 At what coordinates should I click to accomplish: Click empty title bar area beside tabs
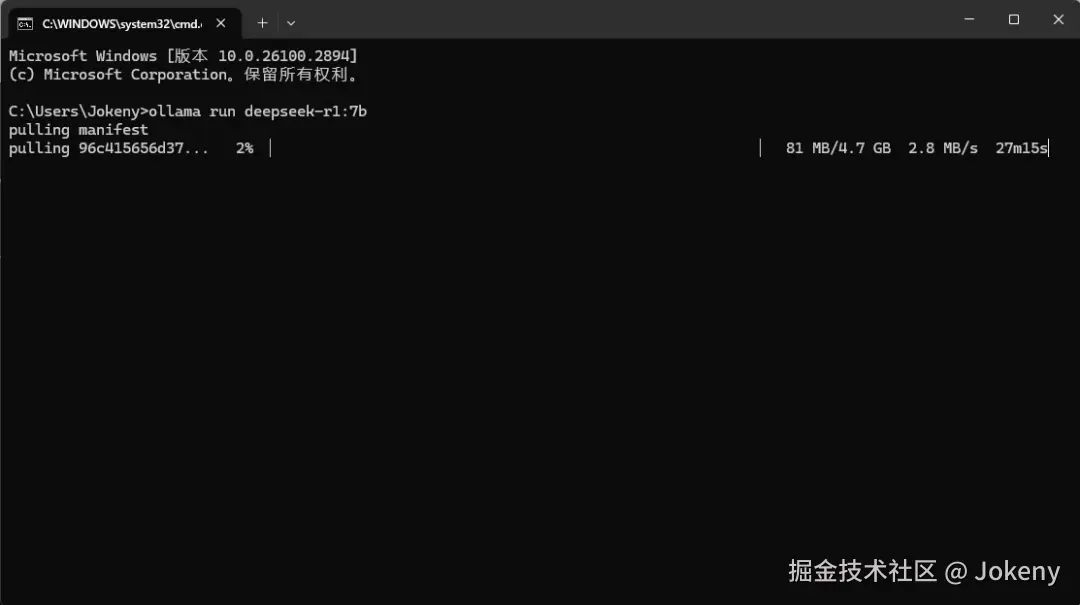620,19
